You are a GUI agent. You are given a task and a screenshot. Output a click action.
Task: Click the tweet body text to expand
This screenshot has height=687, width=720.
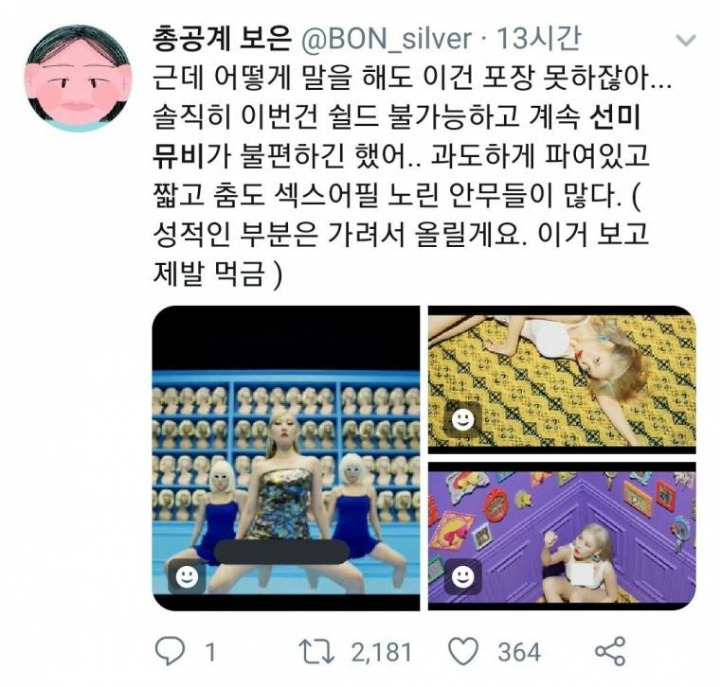[411, 177]
